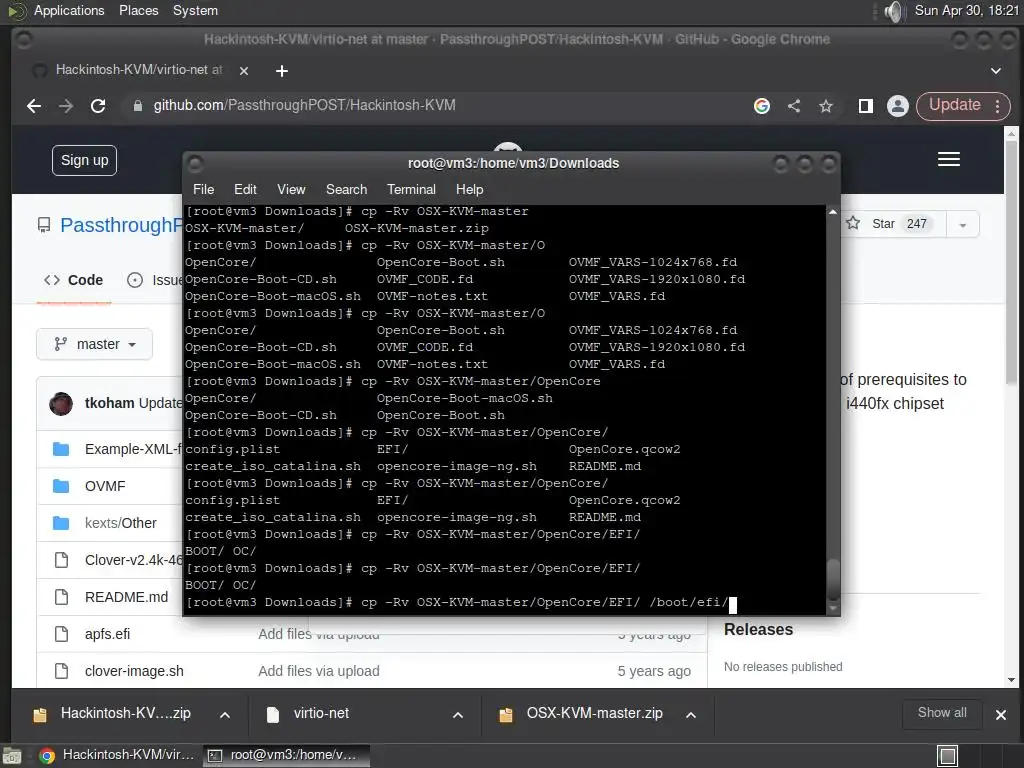Bookmark this page with the star

826,106
